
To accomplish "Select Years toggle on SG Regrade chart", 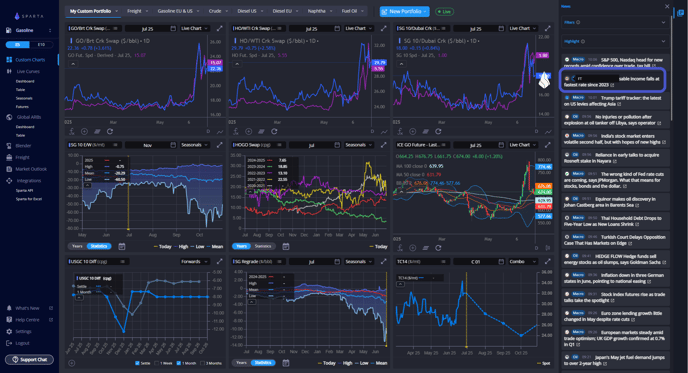I will tap(241, 363).
